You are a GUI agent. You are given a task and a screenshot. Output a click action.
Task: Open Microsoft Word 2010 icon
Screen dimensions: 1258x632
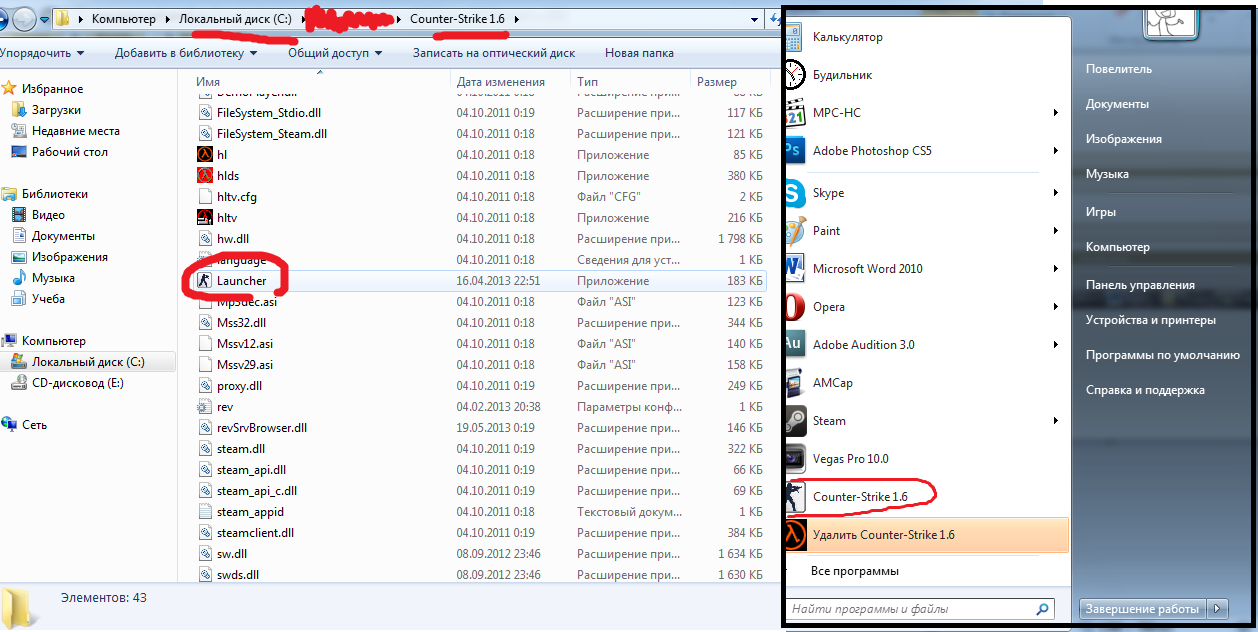[796, 269]
